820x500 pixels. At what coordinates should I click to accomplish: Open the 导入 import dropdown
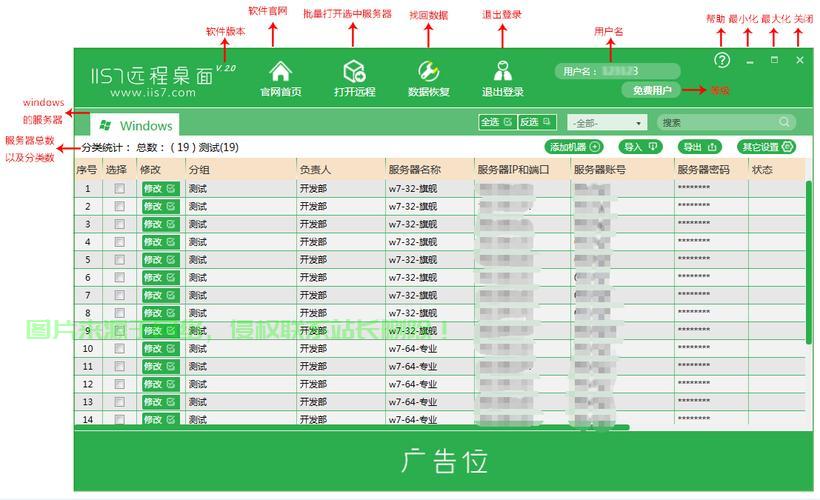click(640, 147)
